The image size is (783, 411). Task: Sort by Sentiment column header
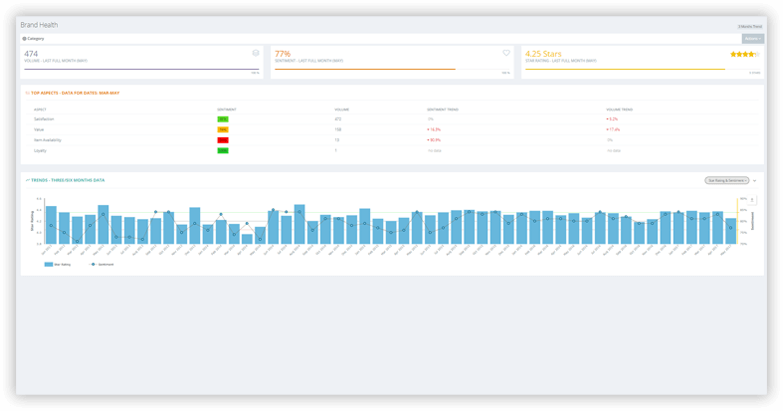pos(227,109)
